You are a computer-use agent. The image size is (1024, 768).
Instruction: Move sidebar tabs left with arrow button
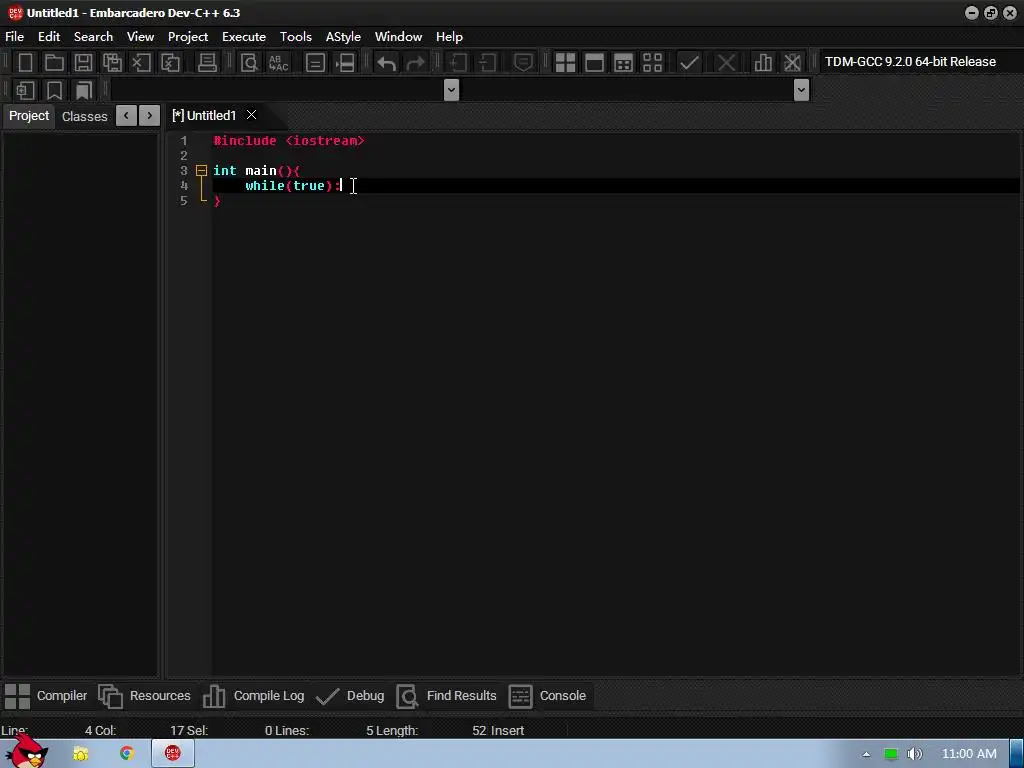(x=126, y=116)
